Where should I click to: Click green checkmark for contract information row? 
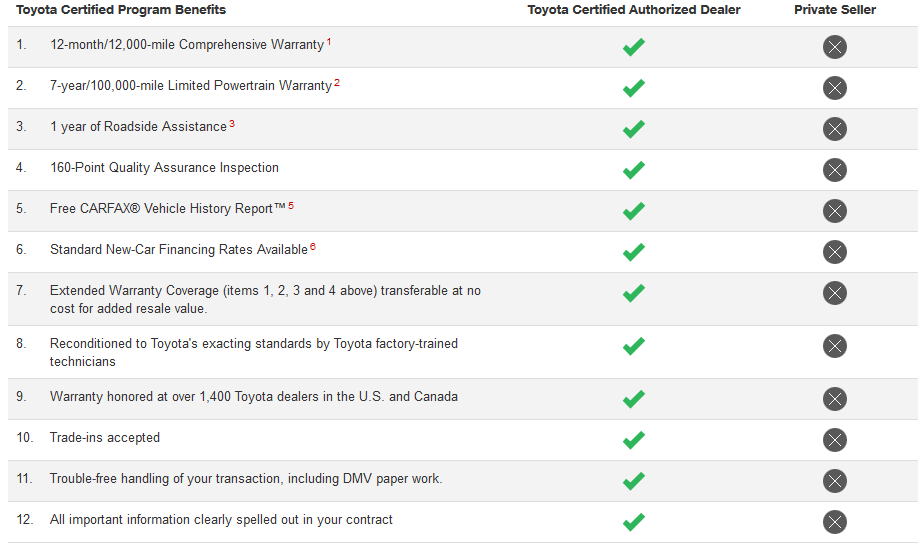tap(634, 522)
